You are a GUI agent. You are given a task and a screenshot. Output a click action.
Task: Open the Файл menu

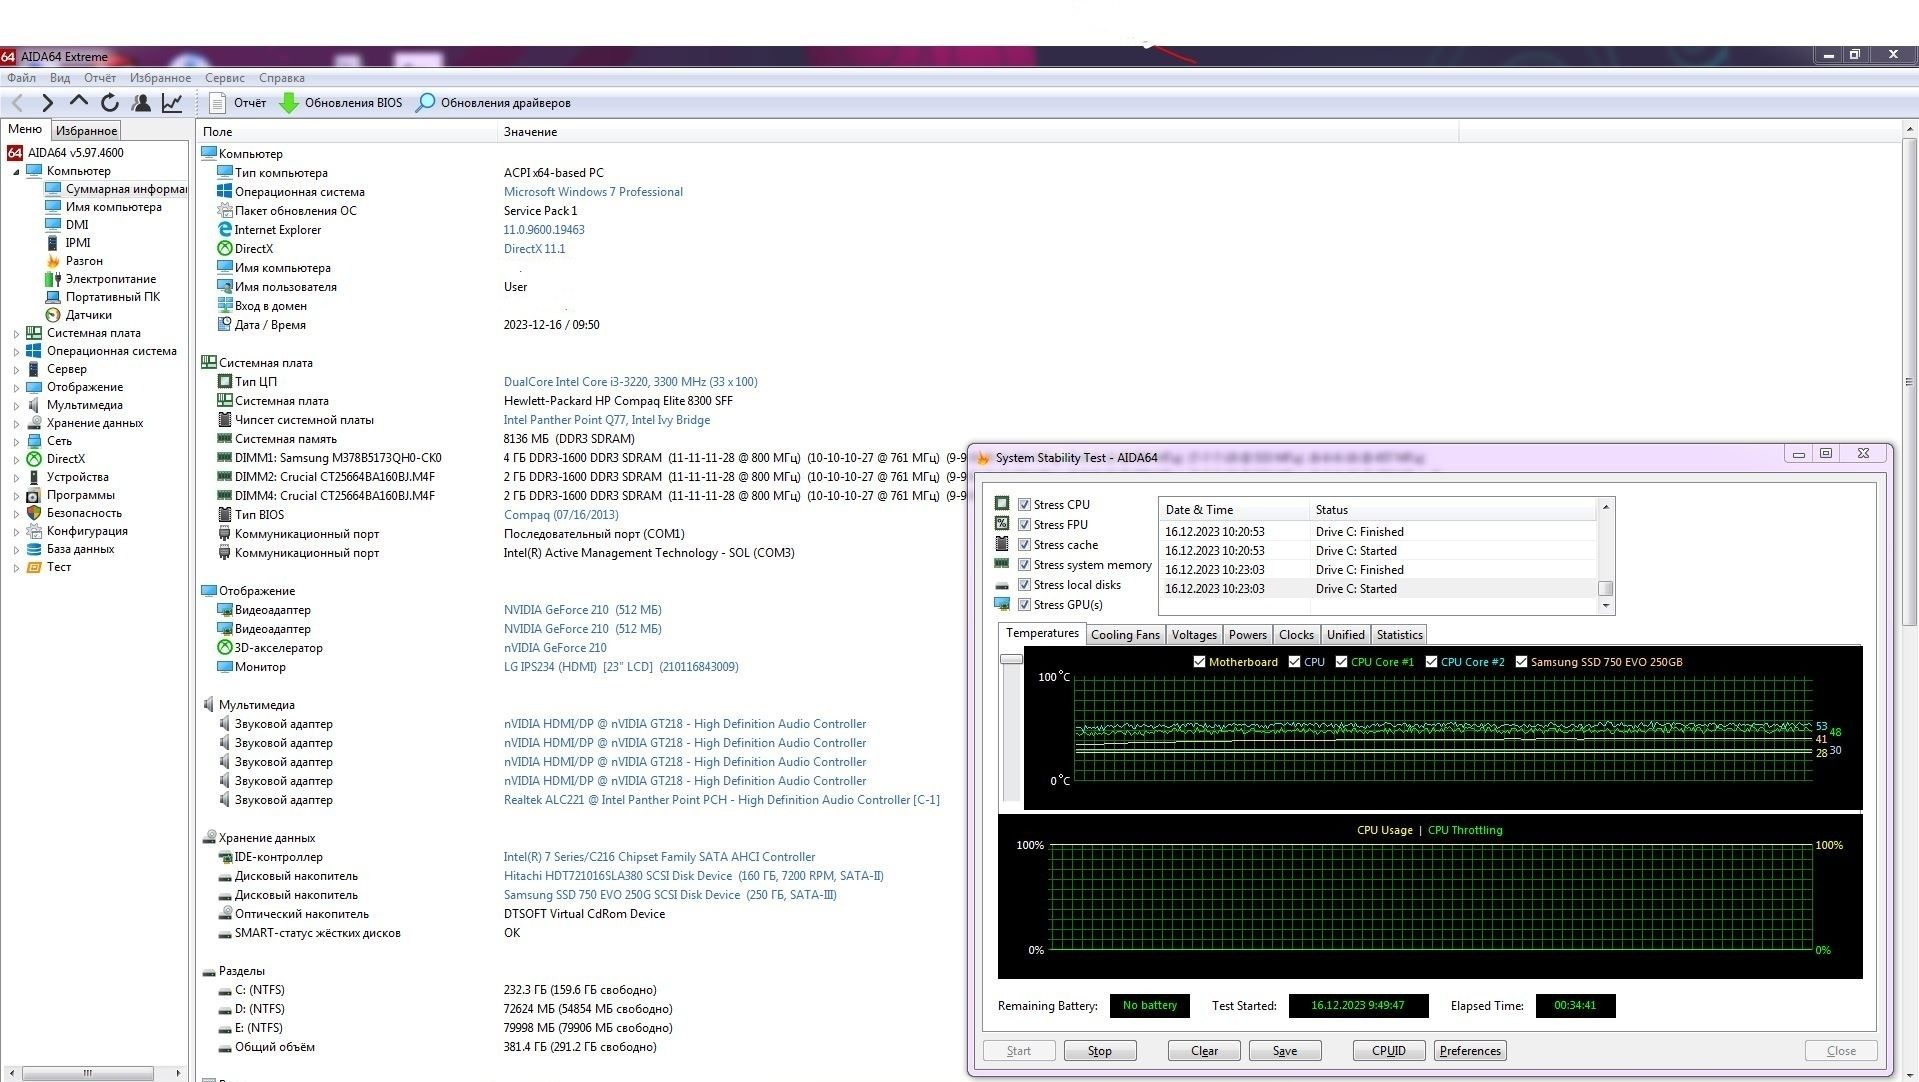click(21, 78)
